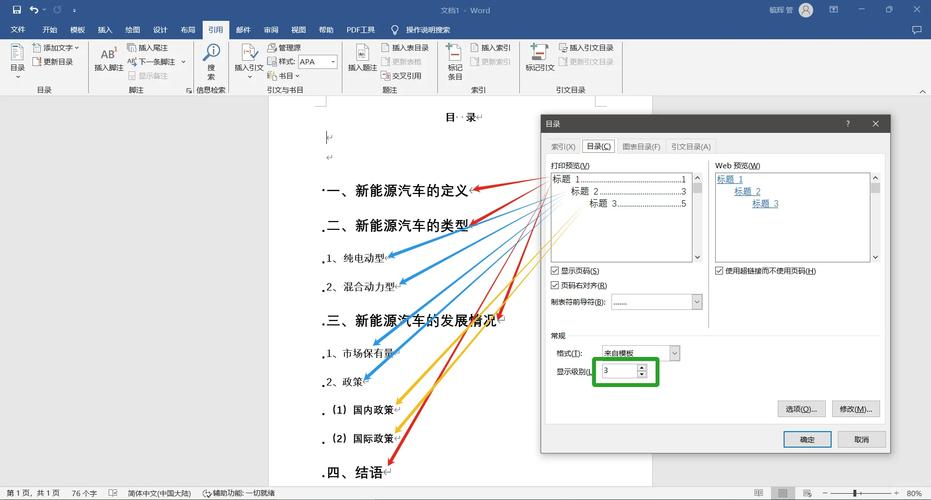
Task: Switch to the 图表目录 dialog tab
Action: 641,147
